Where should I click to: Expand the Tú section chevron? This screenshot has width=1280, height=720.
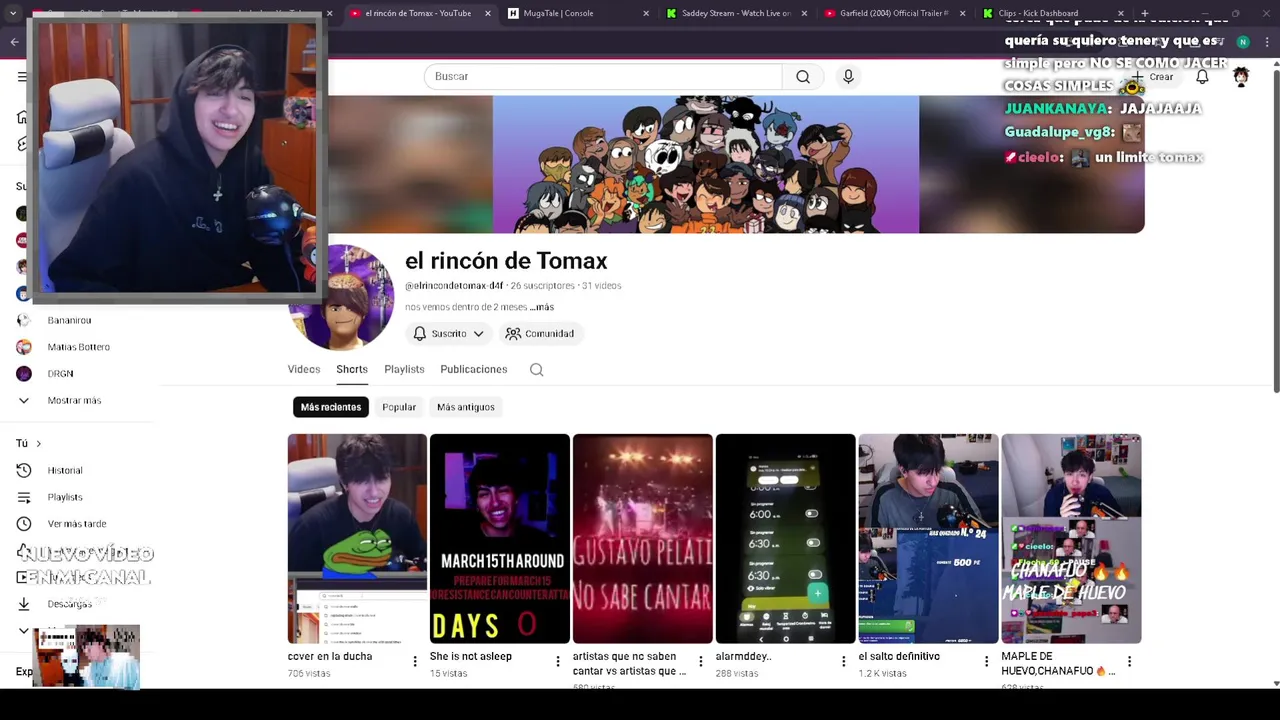click(x=39, y=444)
